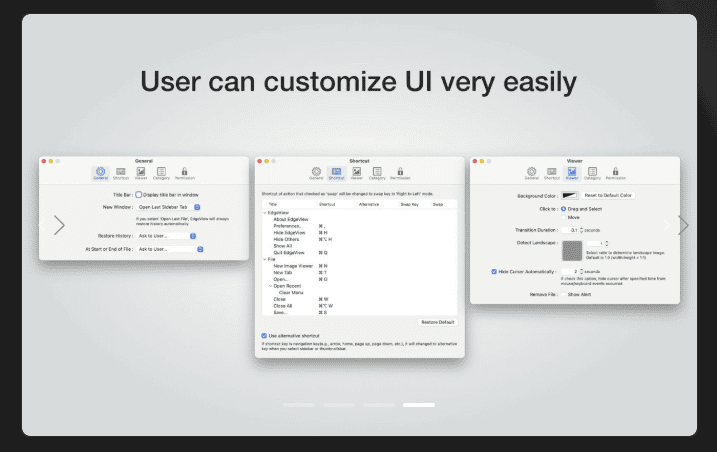Jump to third slide page indicator
717x452 pixels.
[379, 405]
